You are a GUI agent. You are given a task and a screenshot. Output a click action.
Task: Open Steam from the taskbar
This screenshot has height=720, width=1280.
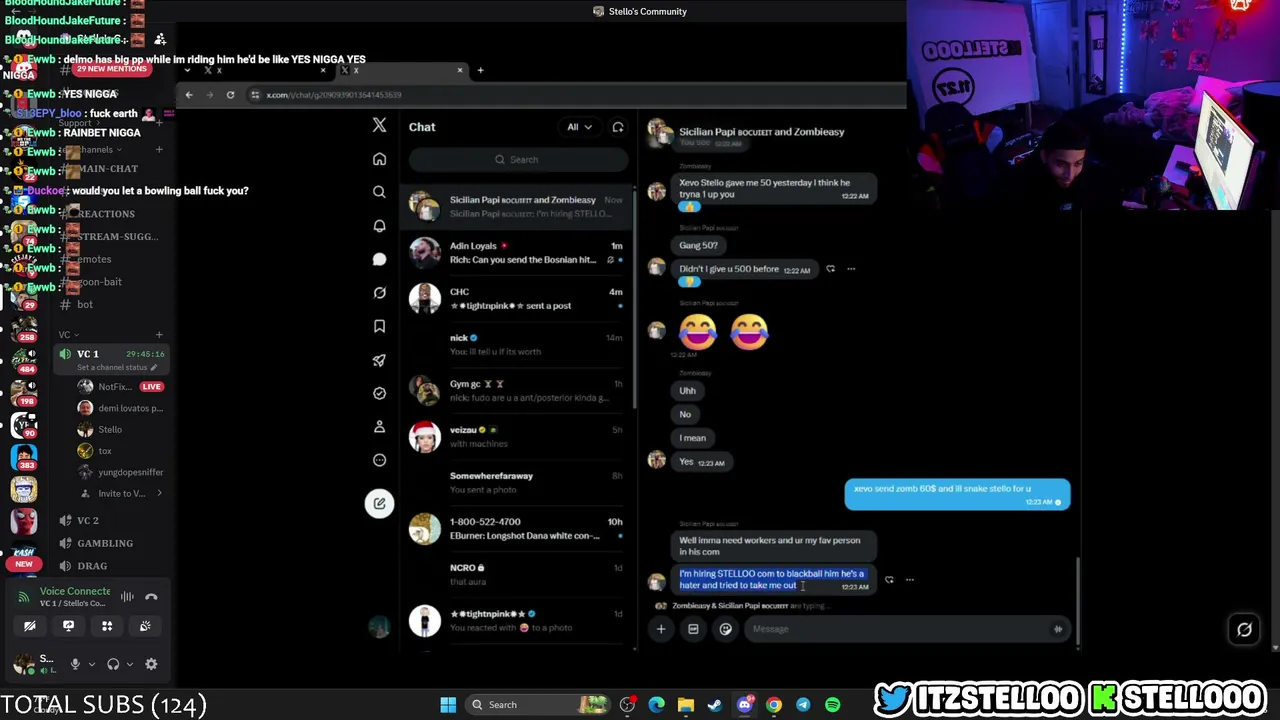(714, 705)
